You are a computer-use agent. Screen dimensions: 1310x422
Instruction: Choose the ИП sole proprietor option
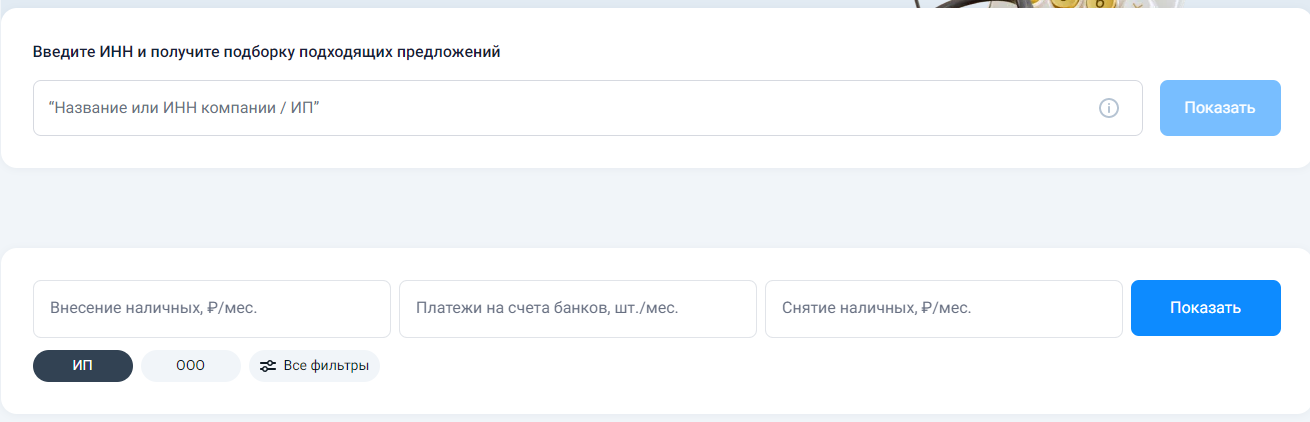coord(83,366)
